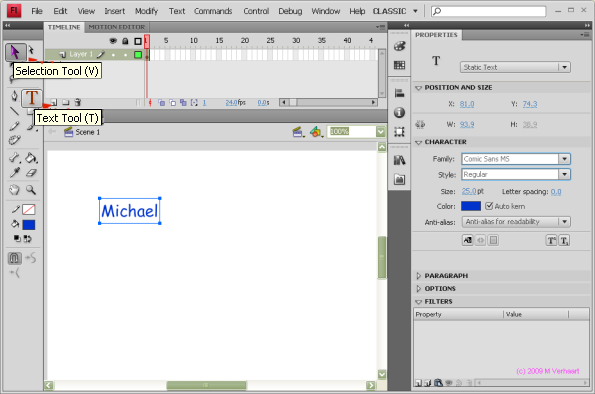The height and width of the screenshot is (394, 595).
Task: Select the Paint Bucket tool
Action: coord(31,158)
